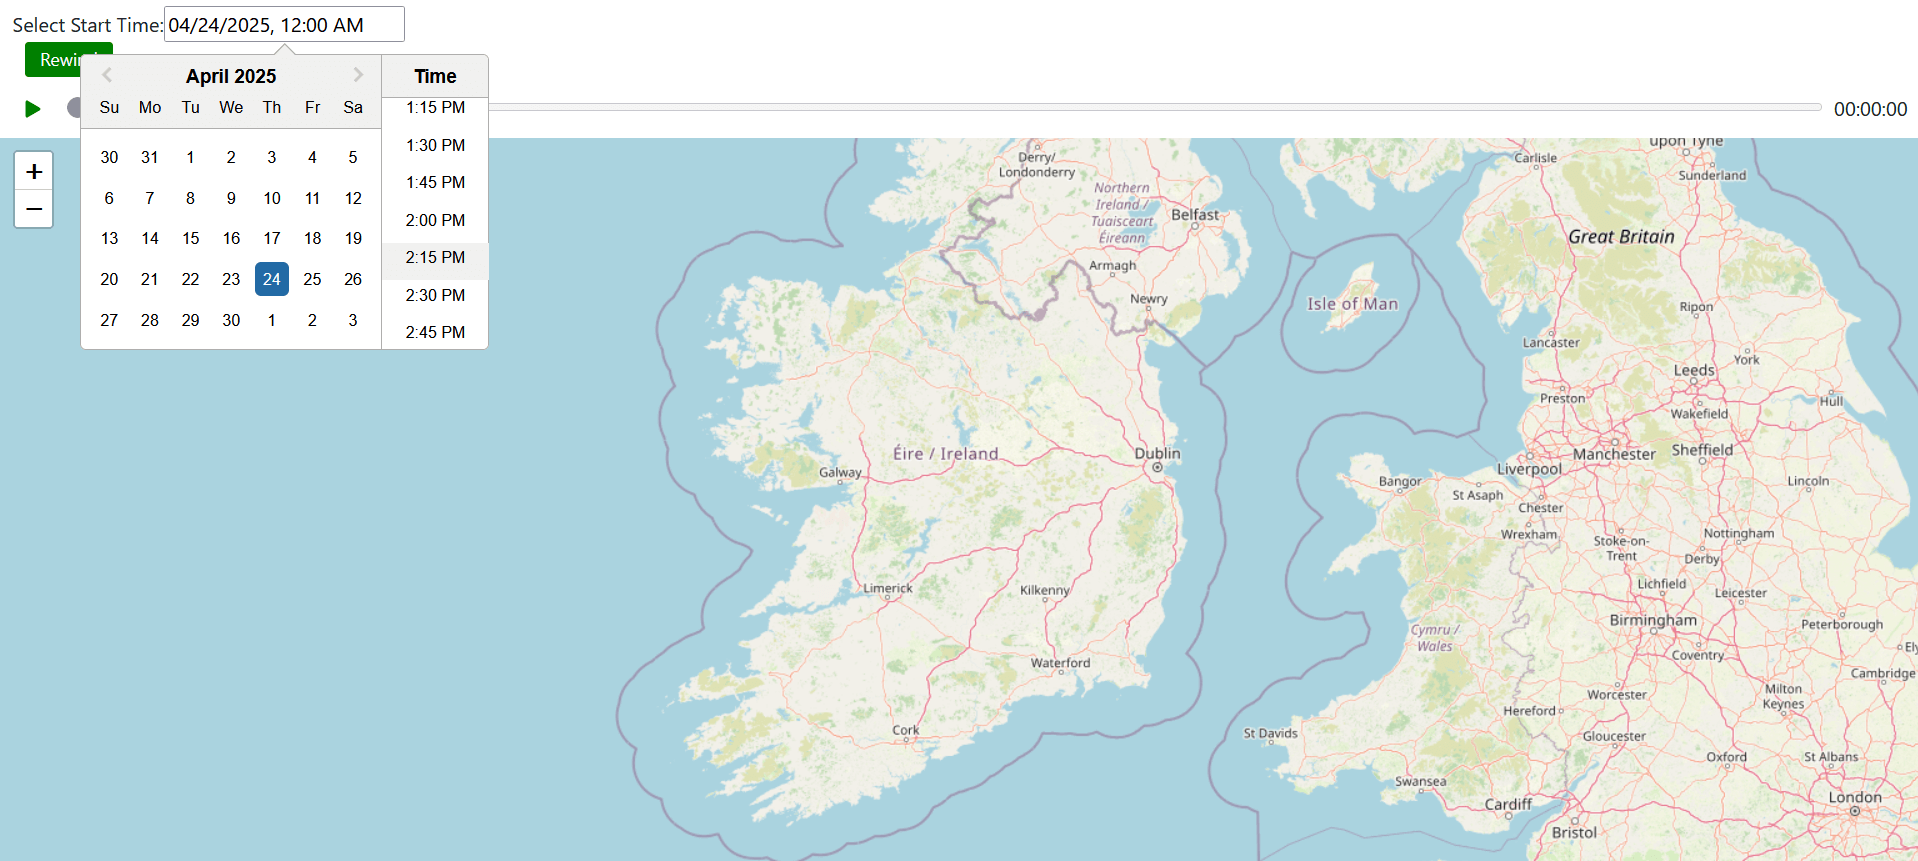Pick April 12 on the calendar
The height and width of the screenshot is (861, 1918).
(353, 198)
